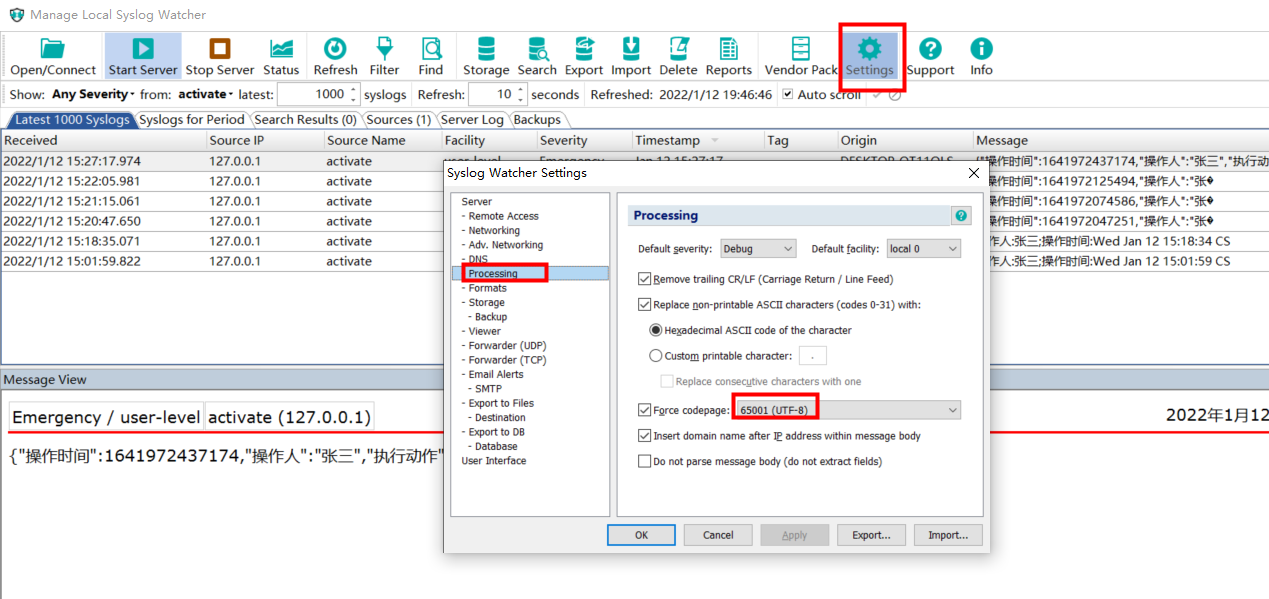
Task: Click the green help icon in Processing header
Action: point(961,216)
